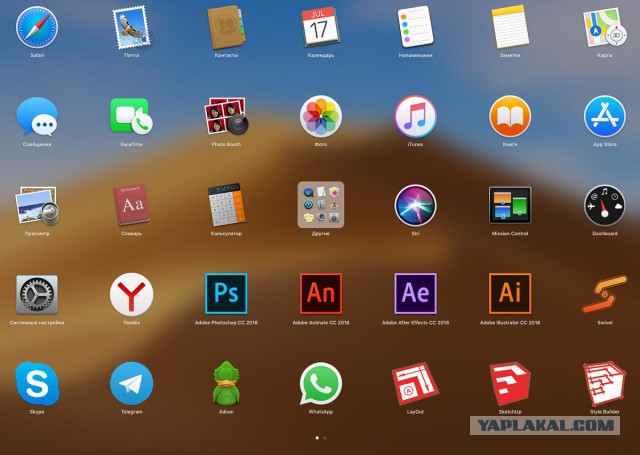
Task: Open the LayOut app
Action: pos(415,384)
